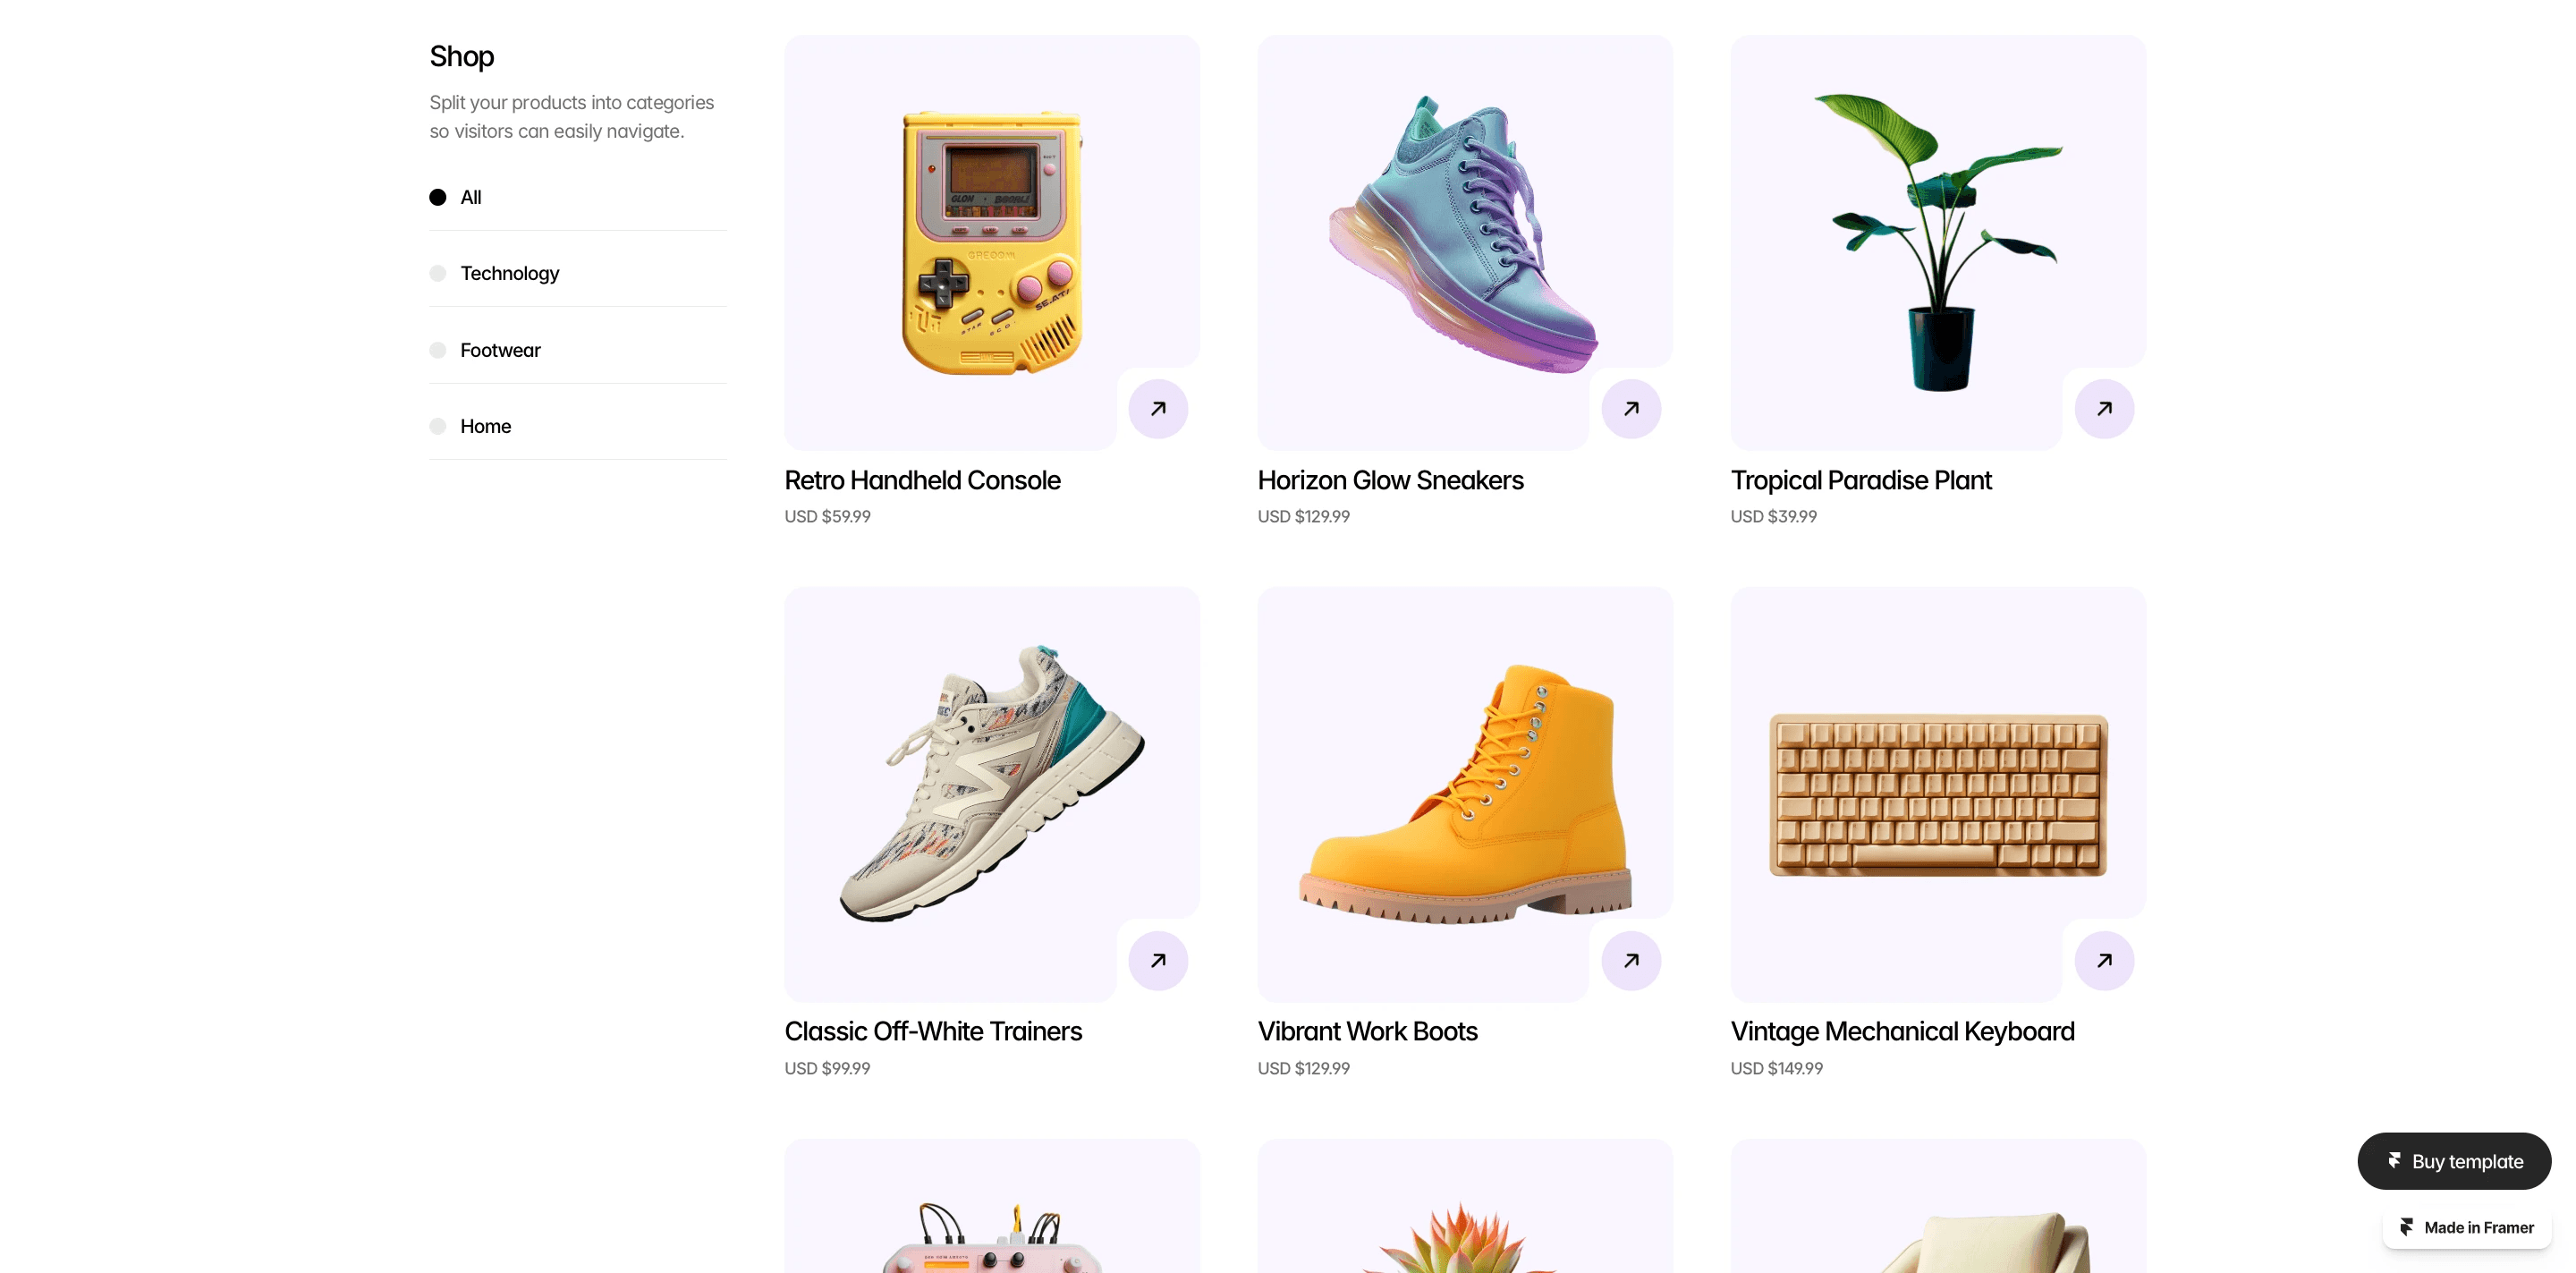Click Framer logo in Made in Framer badge

pos(2407,1227)
